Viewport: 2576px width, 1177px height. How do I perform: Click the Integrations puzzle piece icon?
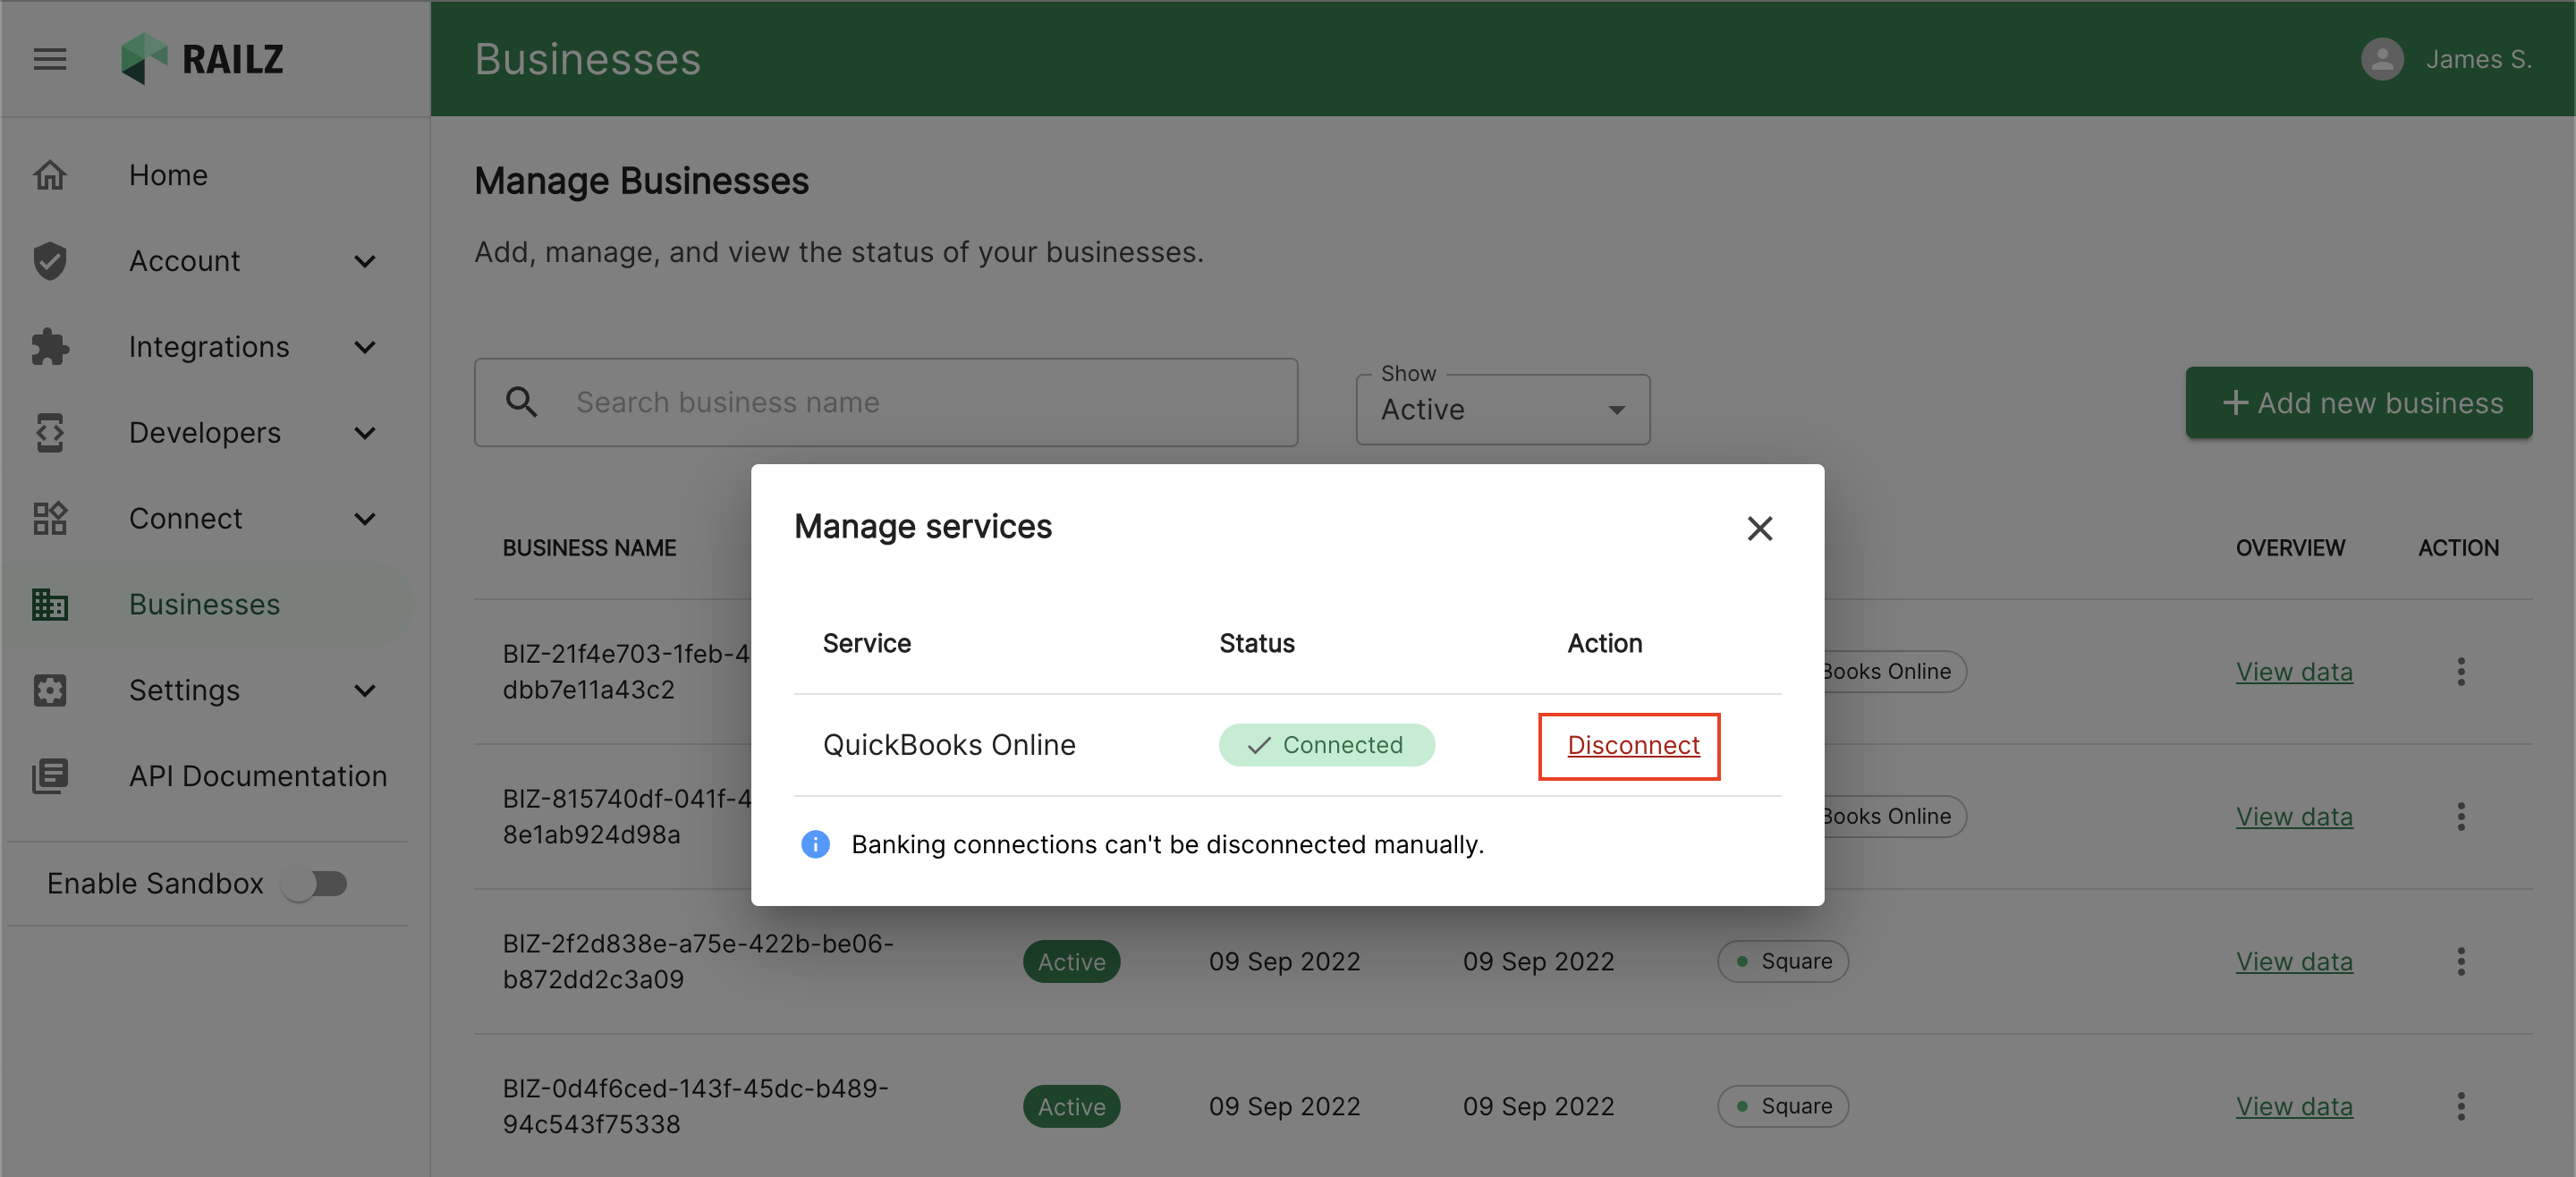[x=49, y=347]
